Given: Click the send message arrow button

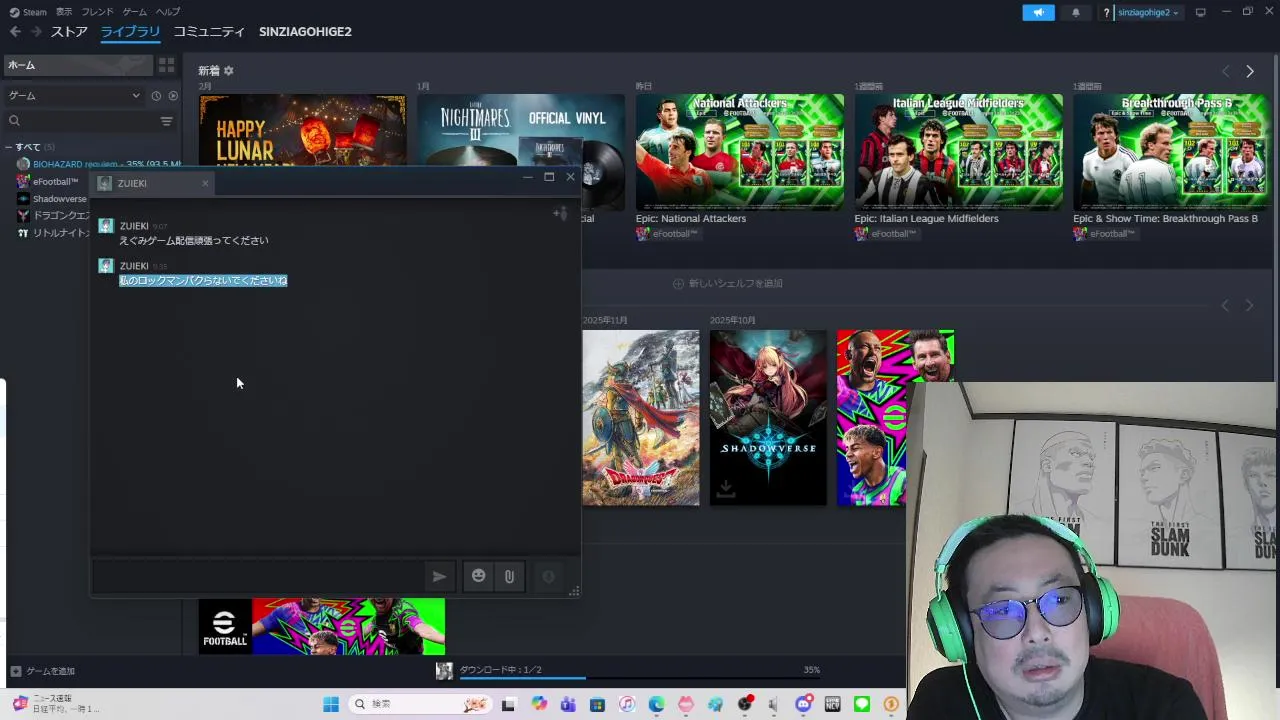Looking at the screenshot, I should [438, 576].
